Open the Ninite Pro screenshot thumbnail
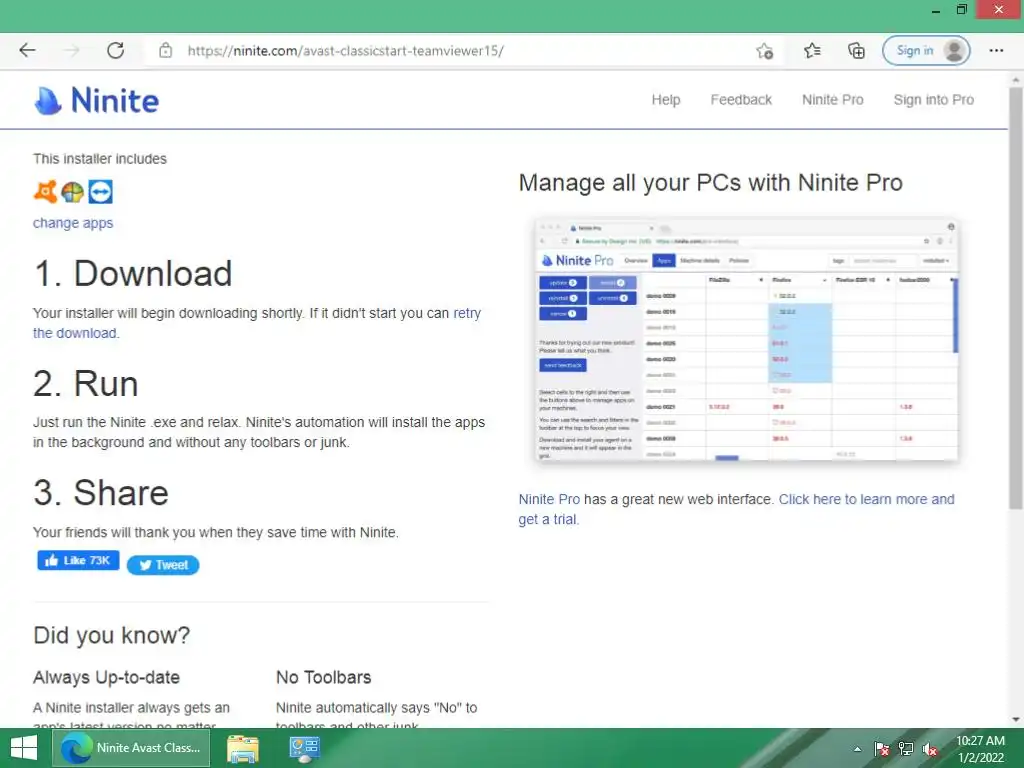The image size is (1024, 768). (x=746, y=340)
